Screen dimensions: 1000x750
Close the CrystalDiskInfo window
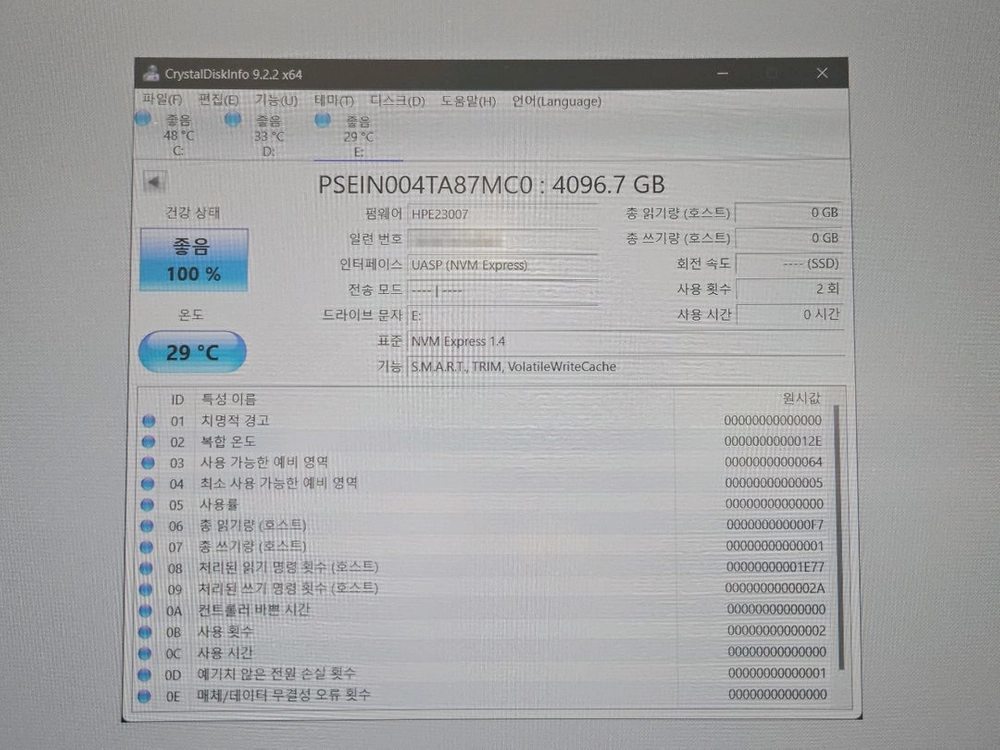[x=822, y=73]
